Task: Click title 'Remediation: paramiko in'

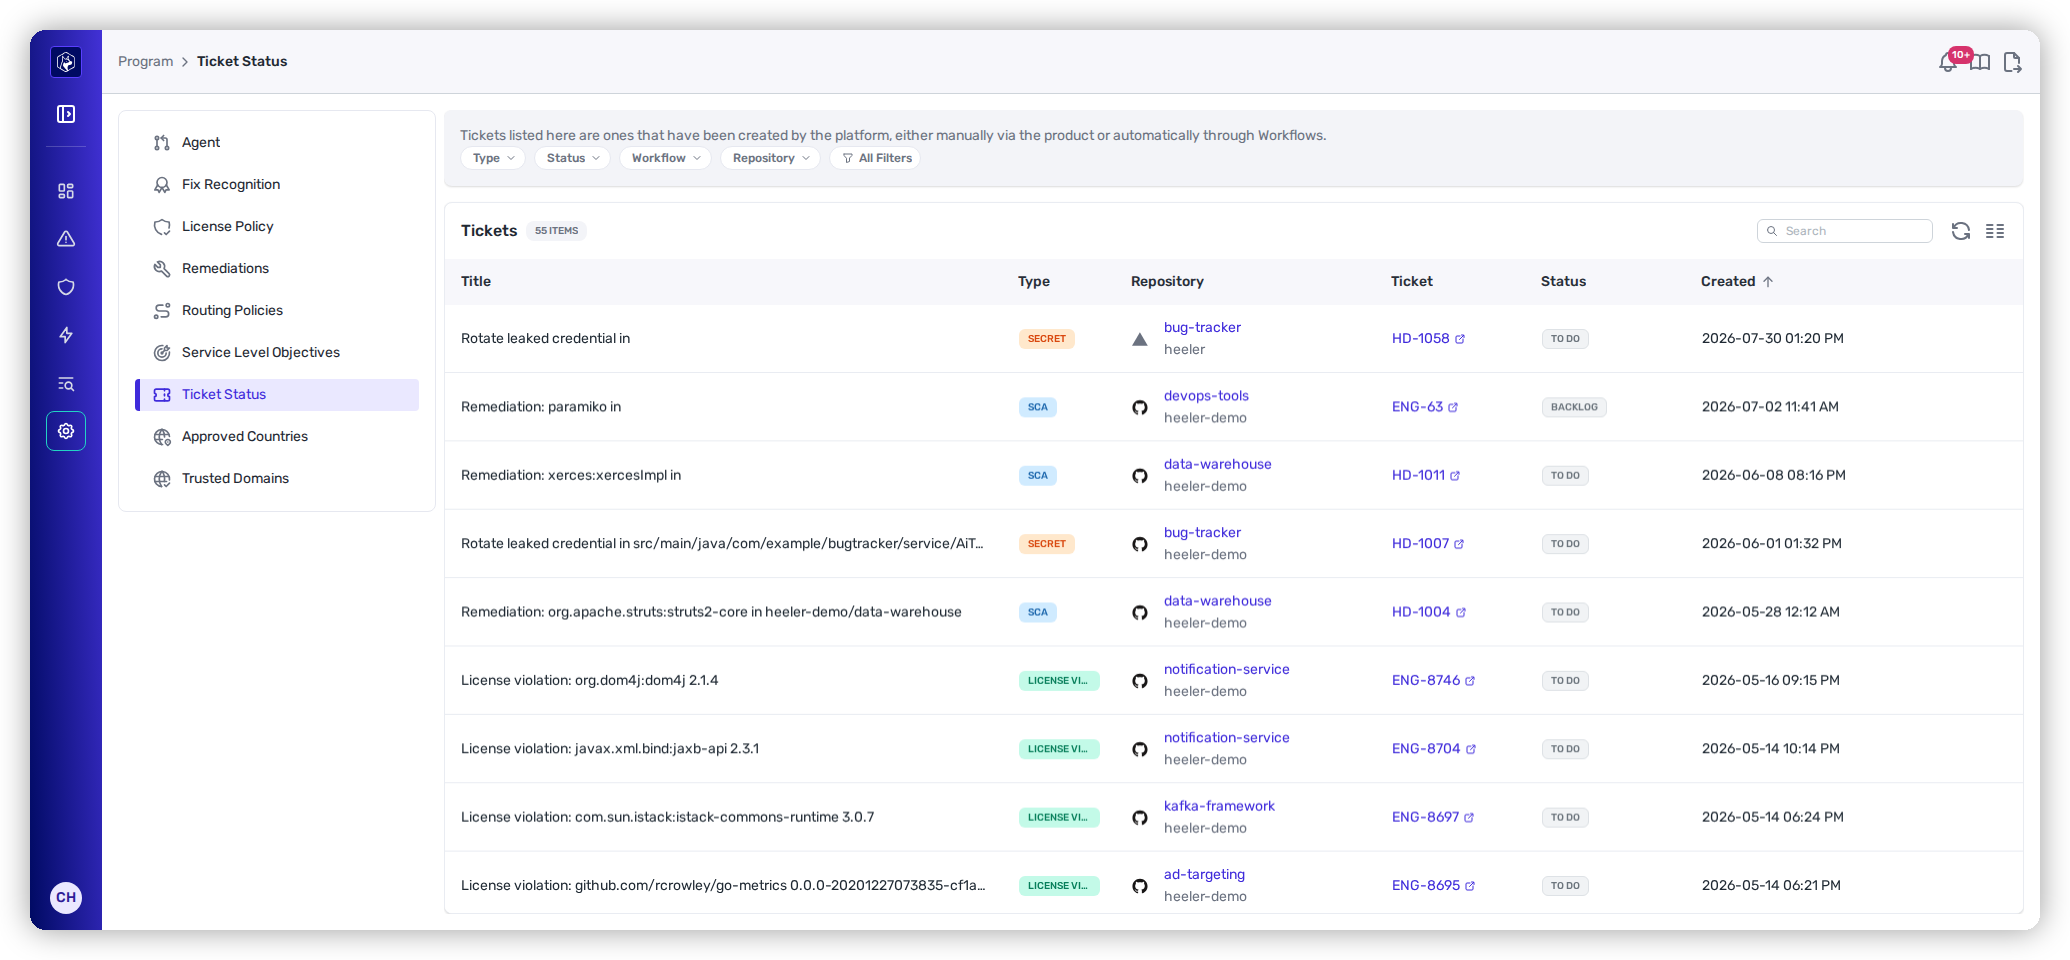Action: coord(541,407)
